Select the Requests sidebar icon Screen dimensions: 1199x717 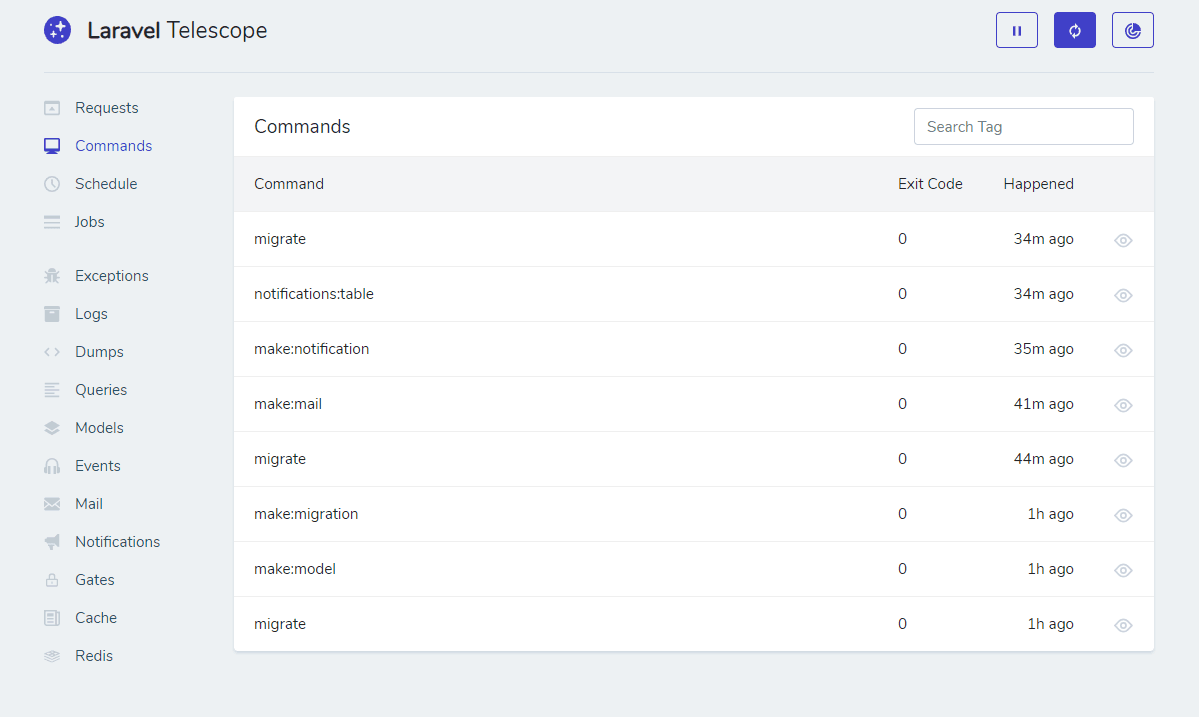tap(52, 107)
